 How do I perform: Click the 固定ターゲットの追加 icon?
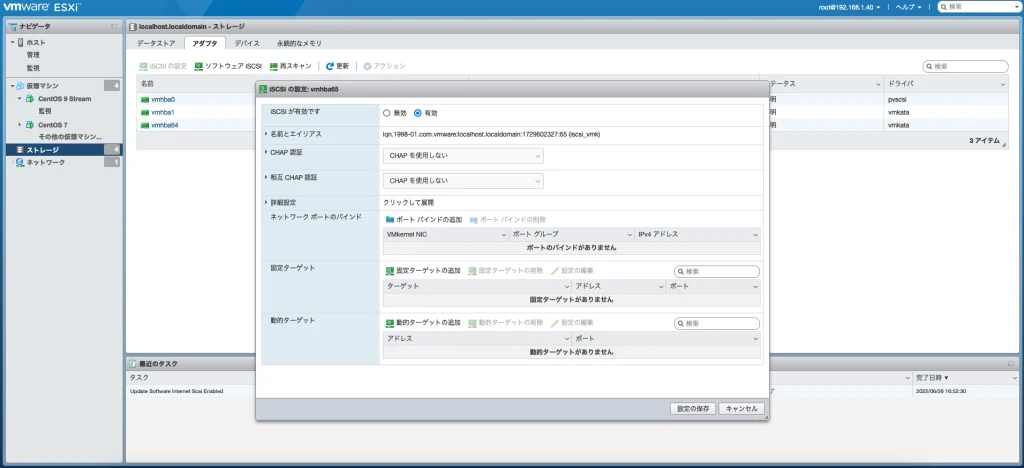pyautogui.click(x=390, y=270)
